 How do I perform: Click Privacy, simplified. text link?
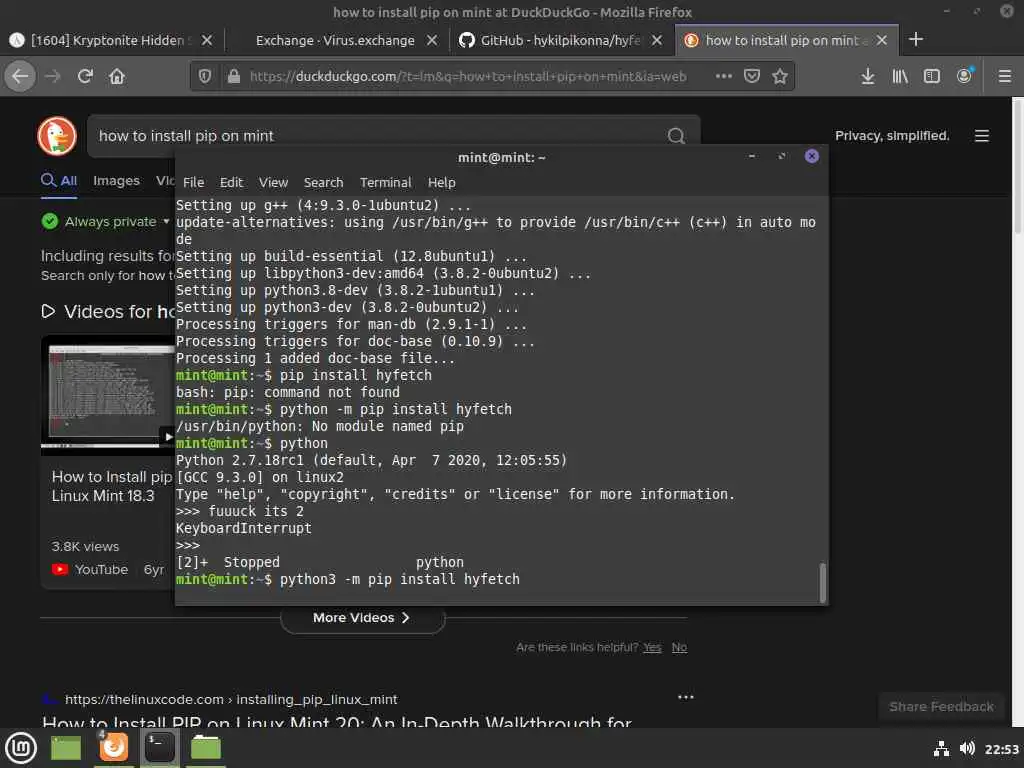coord(892,136)
